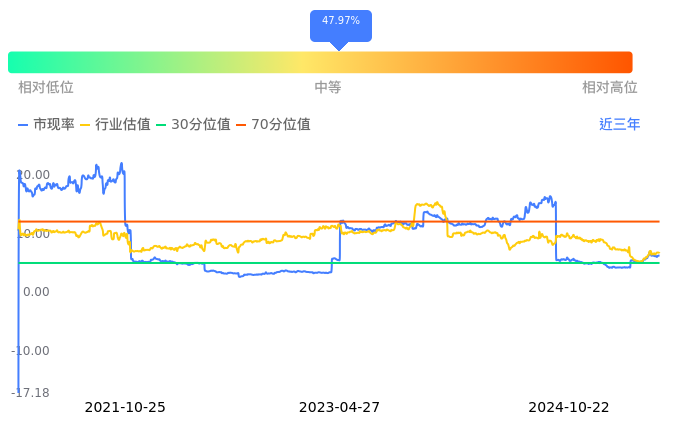686x442 pixels.
Task: Click the 相对高位 label
Action: (609, 88)
